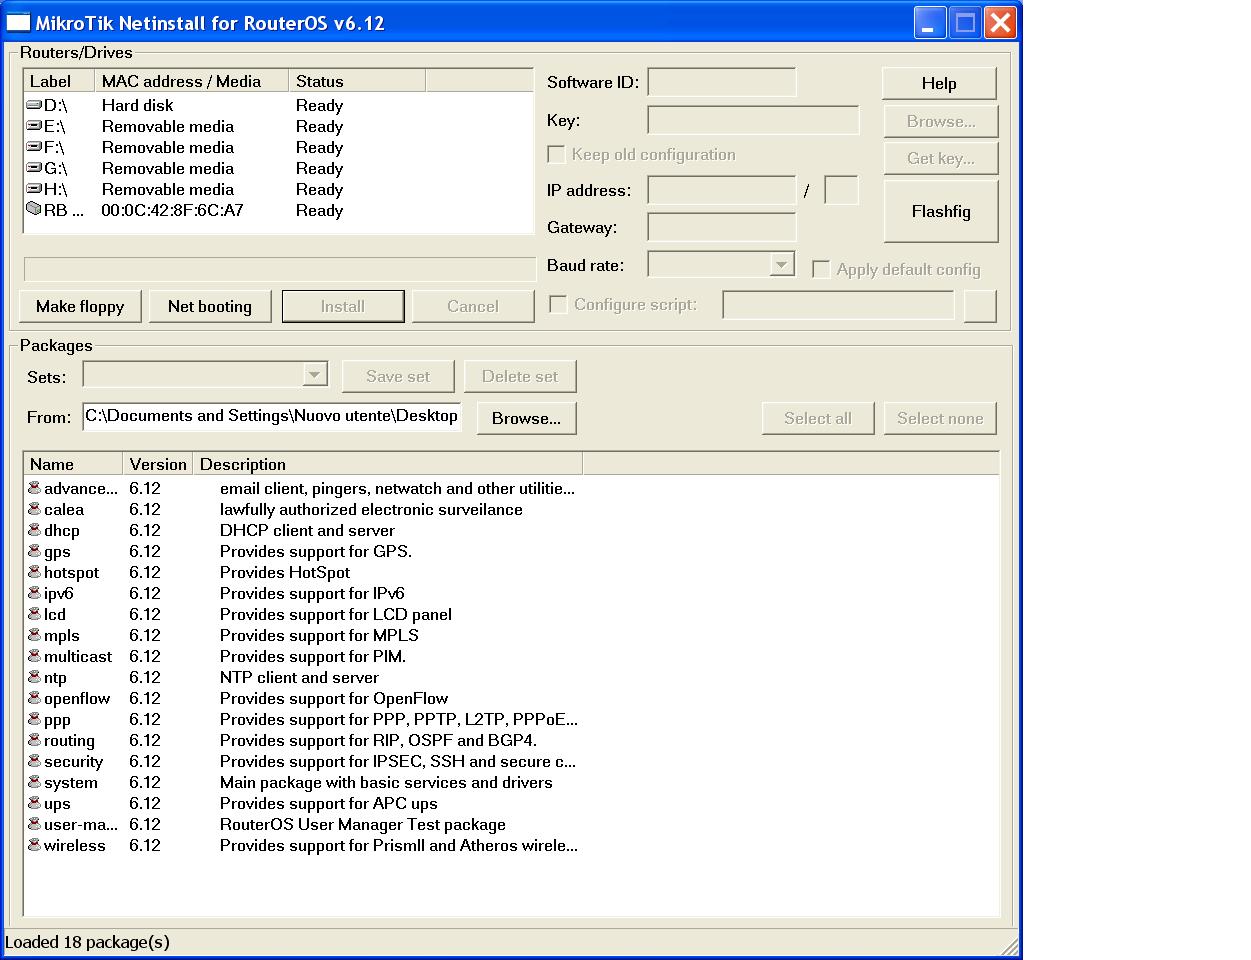The height and width of the screenshot is (960, 1251).
Task: Toggle Apply default config
Action: pos(821,269)
